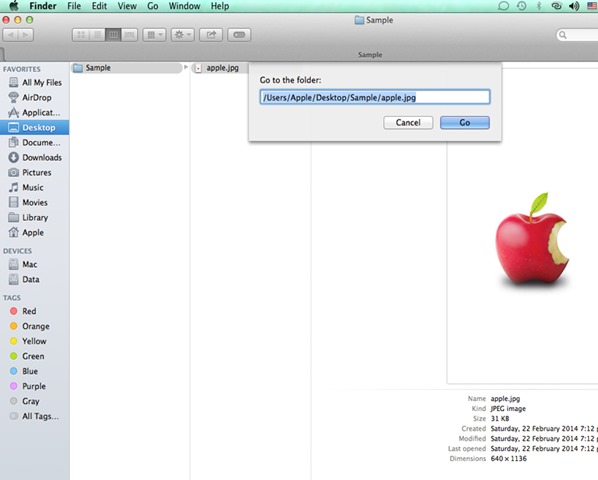Switch to column view
598x480 pixels.
[113, 35]
